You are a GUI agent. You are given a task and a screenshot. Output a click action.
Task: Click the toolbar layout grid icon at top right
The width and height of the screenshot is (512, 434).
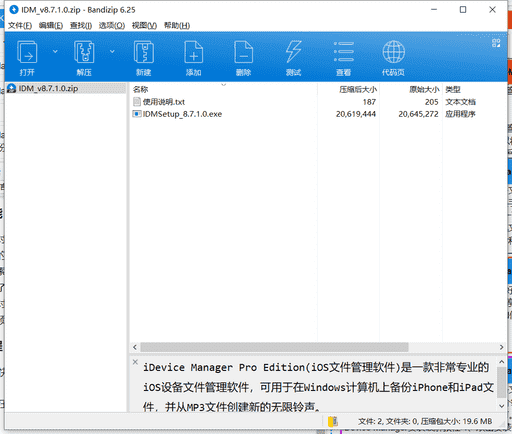(x=496, y=43)
